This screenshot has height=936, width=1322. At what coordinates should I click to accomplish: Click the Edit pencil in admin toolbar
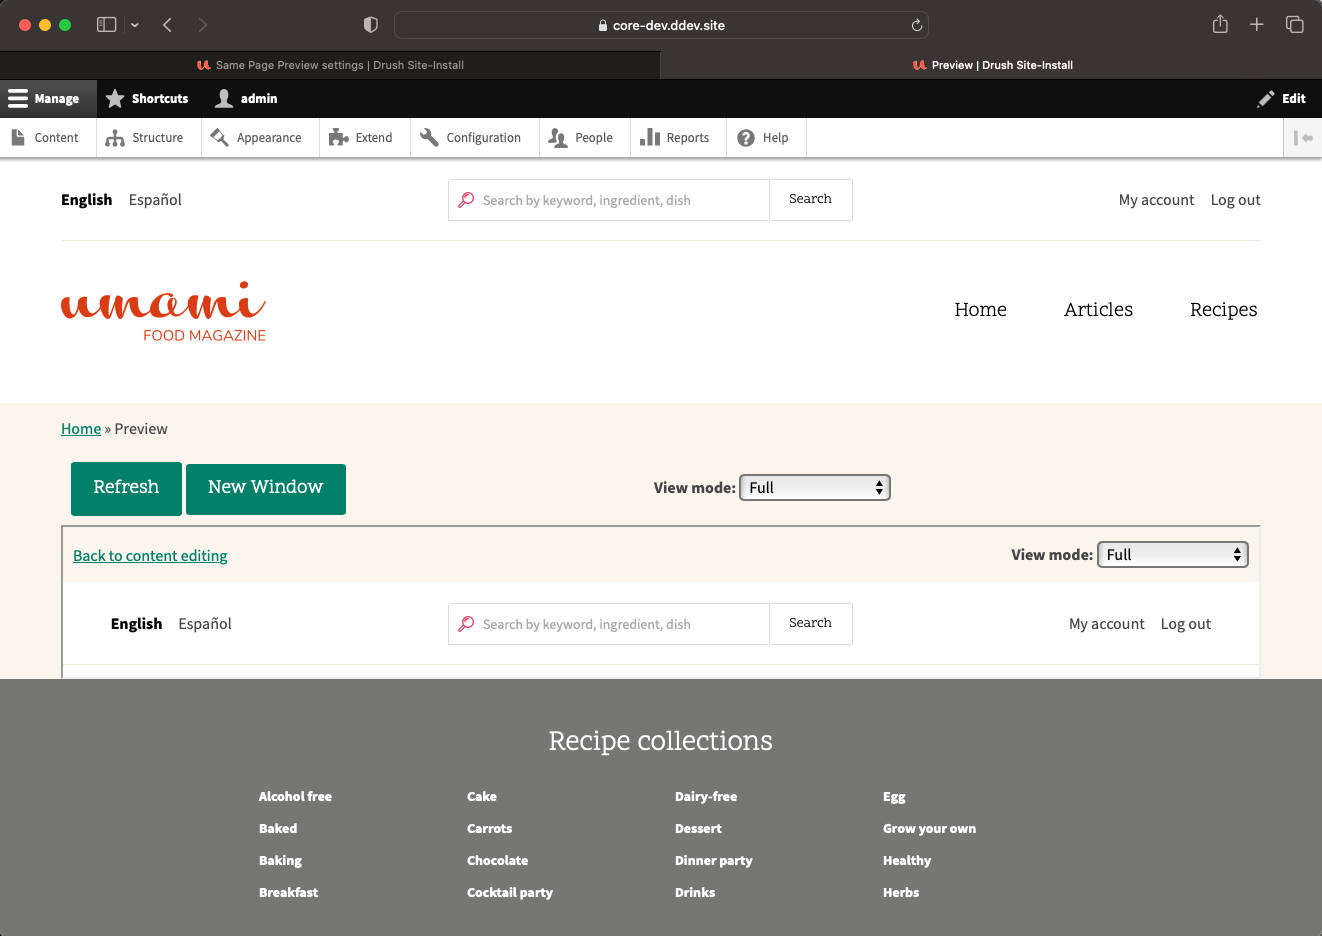(x=1281, y=99)
